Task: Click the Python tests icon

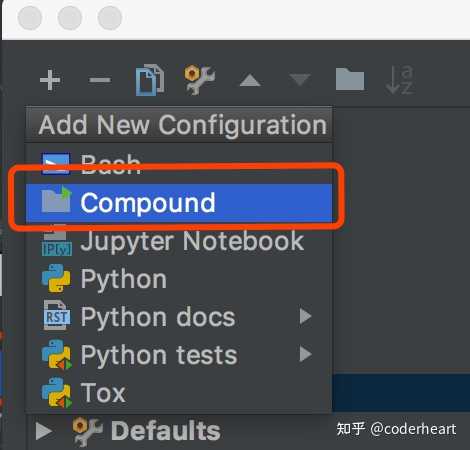Action: (57, 355)
